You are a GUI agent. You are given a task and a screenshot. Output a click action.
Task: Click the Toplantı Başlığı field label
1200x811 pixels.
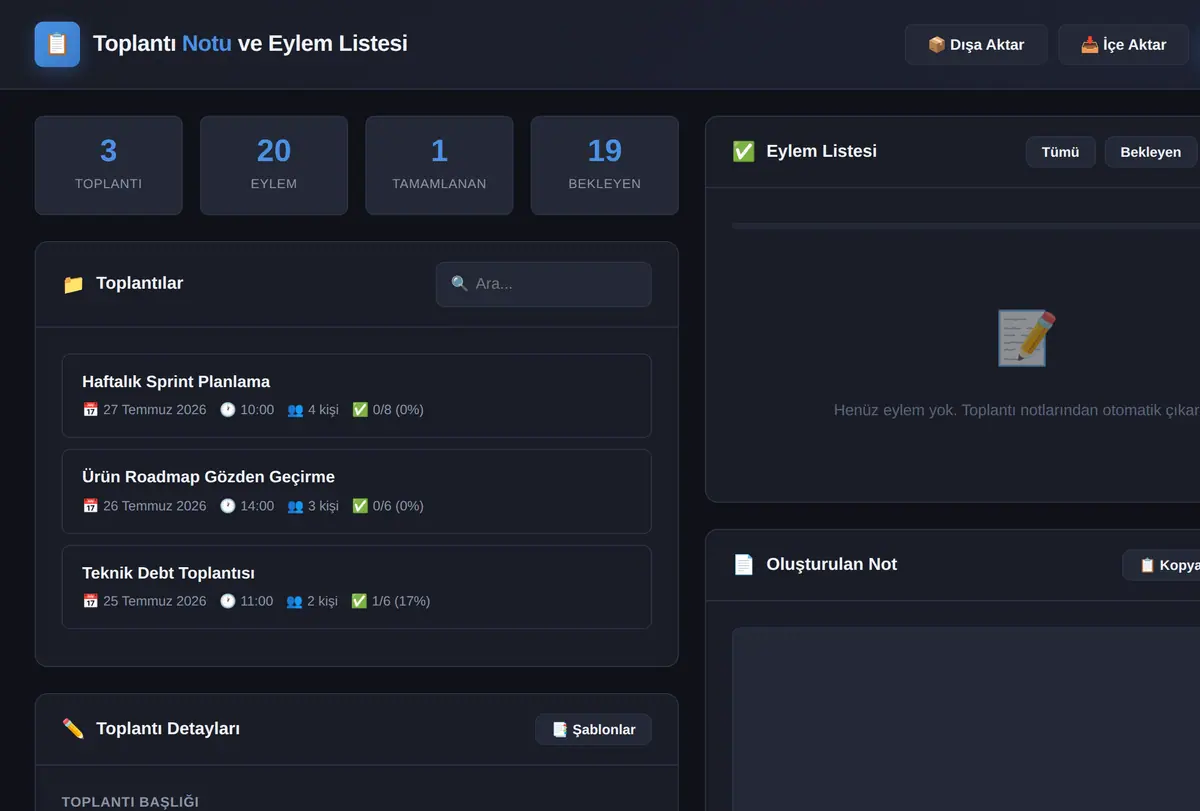130,802
